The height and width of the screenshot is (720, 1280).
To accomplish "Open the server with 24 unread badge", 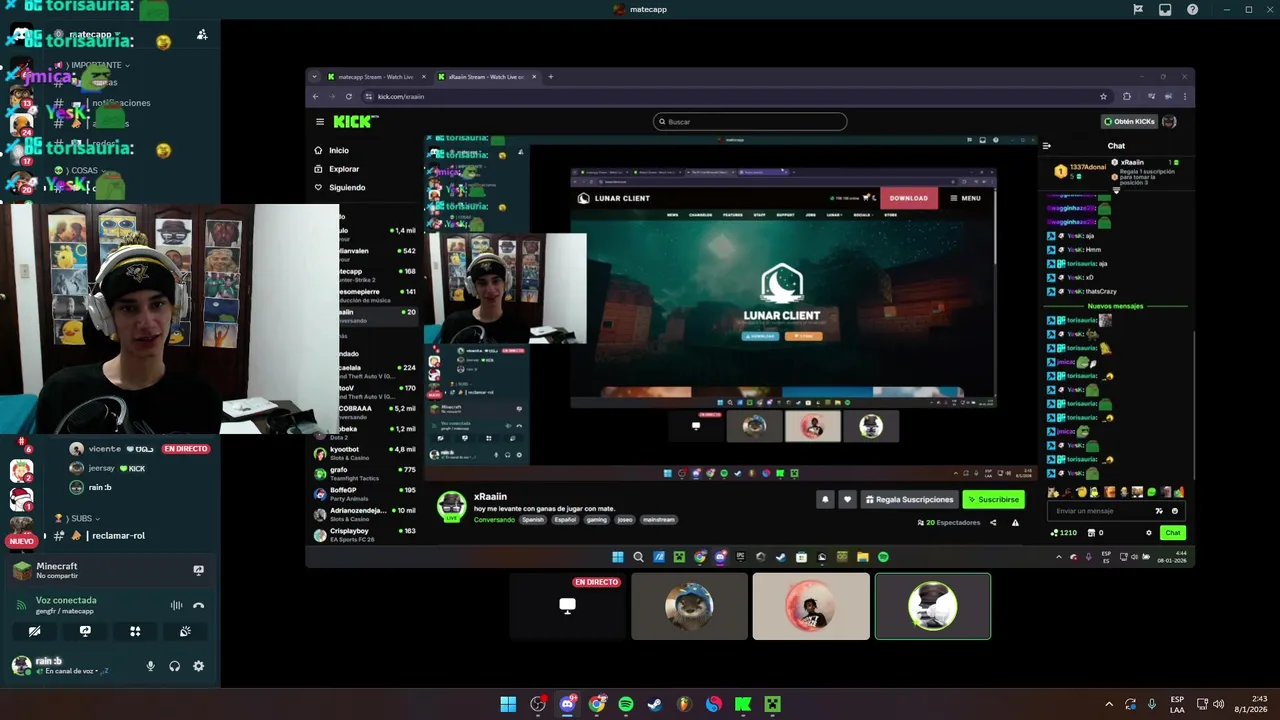I will pyautogui.click(x=21, y=125).
